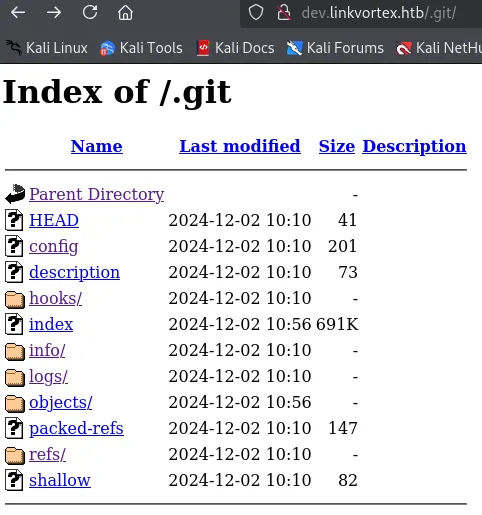Go back with the browser back arrow
Image resolution: width=482 pixels, height=515 pixels.
pos(18,13)
